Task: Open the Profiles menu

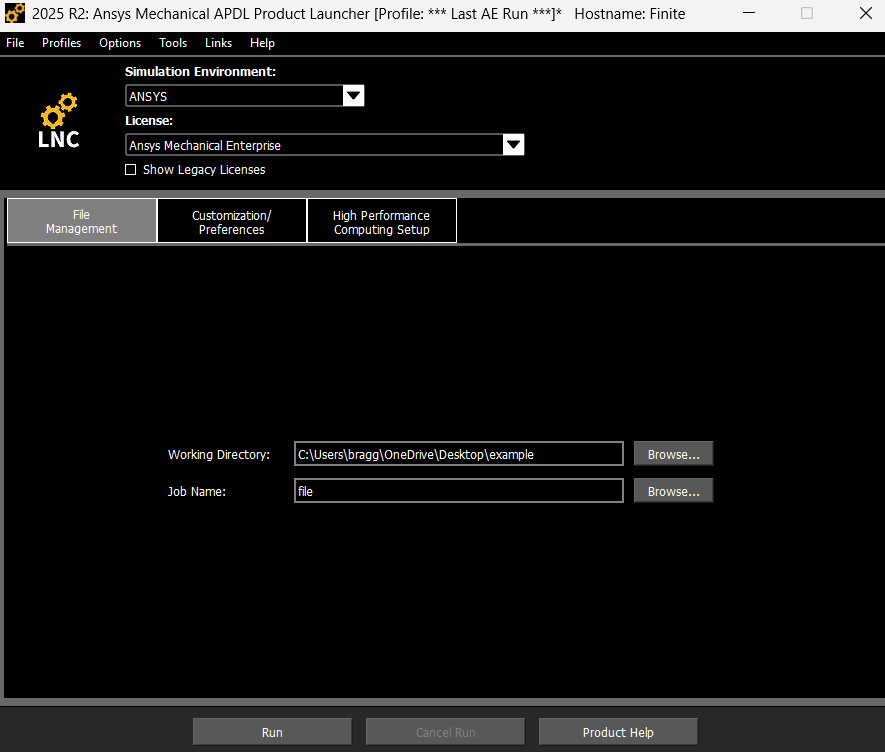Action: click(x=60, y=43)
